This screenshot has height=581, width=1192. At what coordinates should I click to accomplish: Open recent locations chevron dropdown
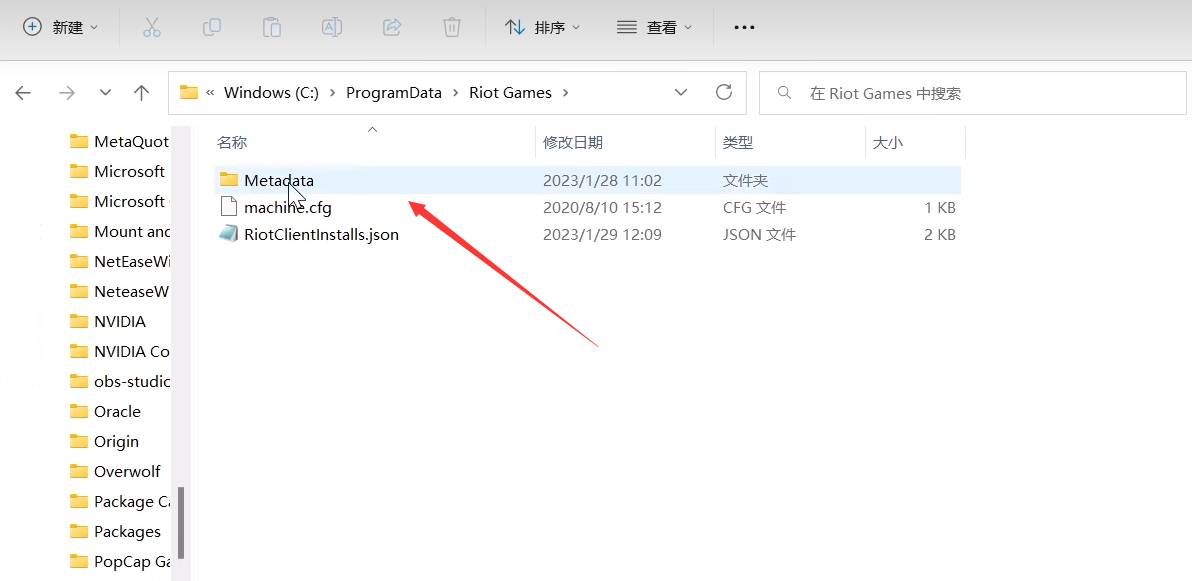[106, 93]
